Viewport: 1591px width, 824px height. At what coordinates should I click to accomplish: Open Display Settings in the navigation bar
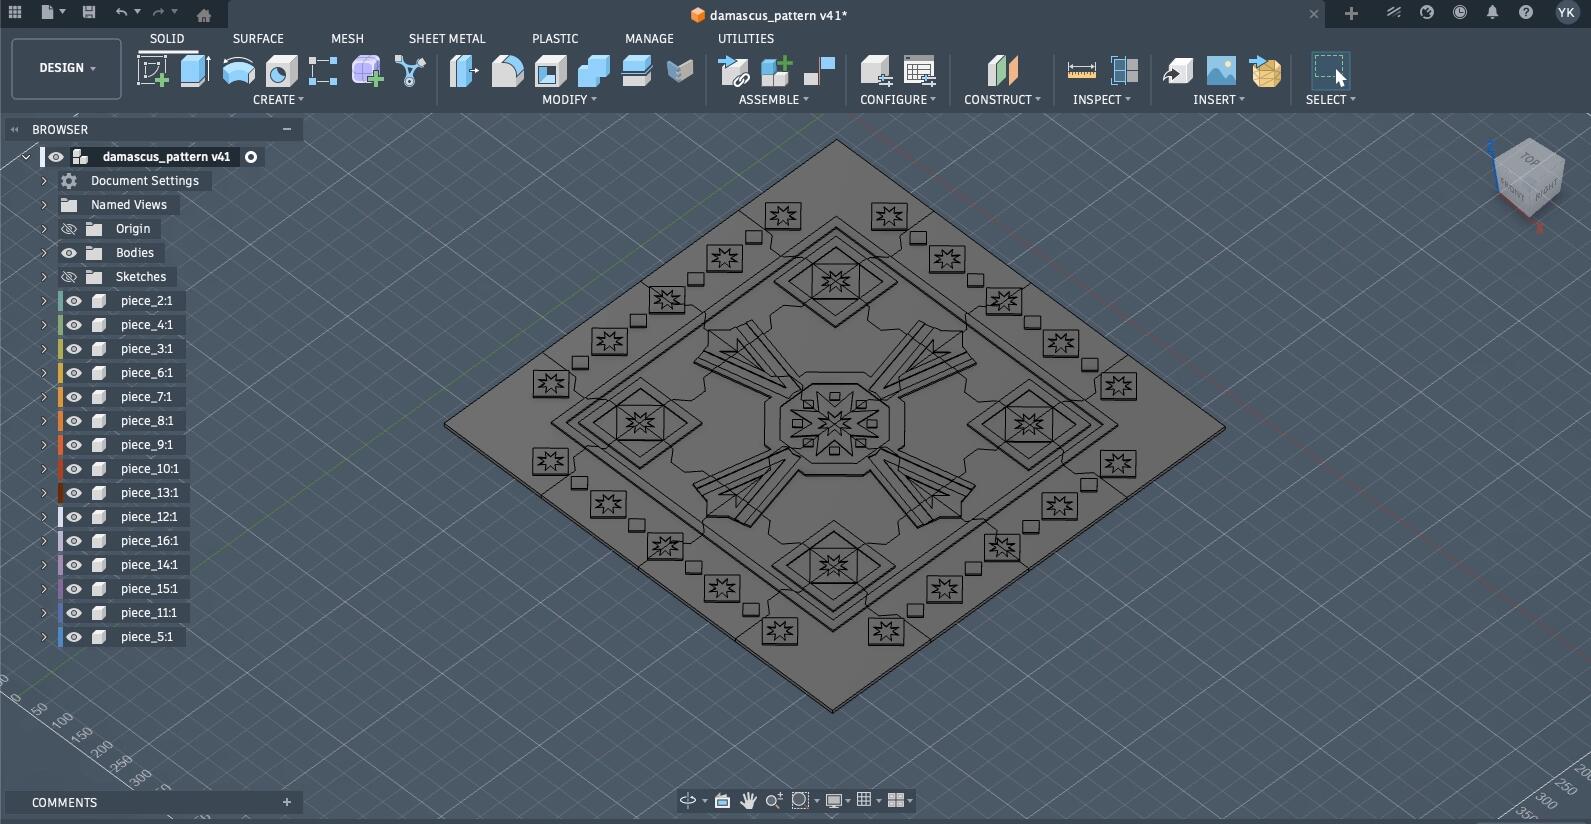coord(833,800)
